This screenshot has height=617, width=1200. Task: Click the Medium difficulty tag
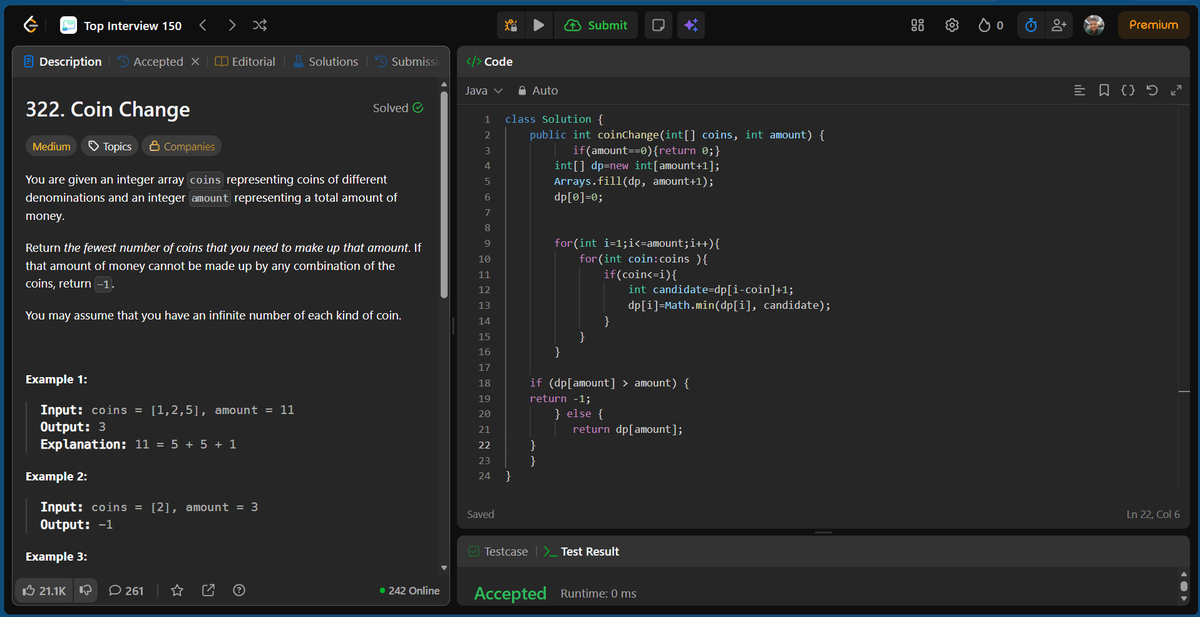coord(51,146)
